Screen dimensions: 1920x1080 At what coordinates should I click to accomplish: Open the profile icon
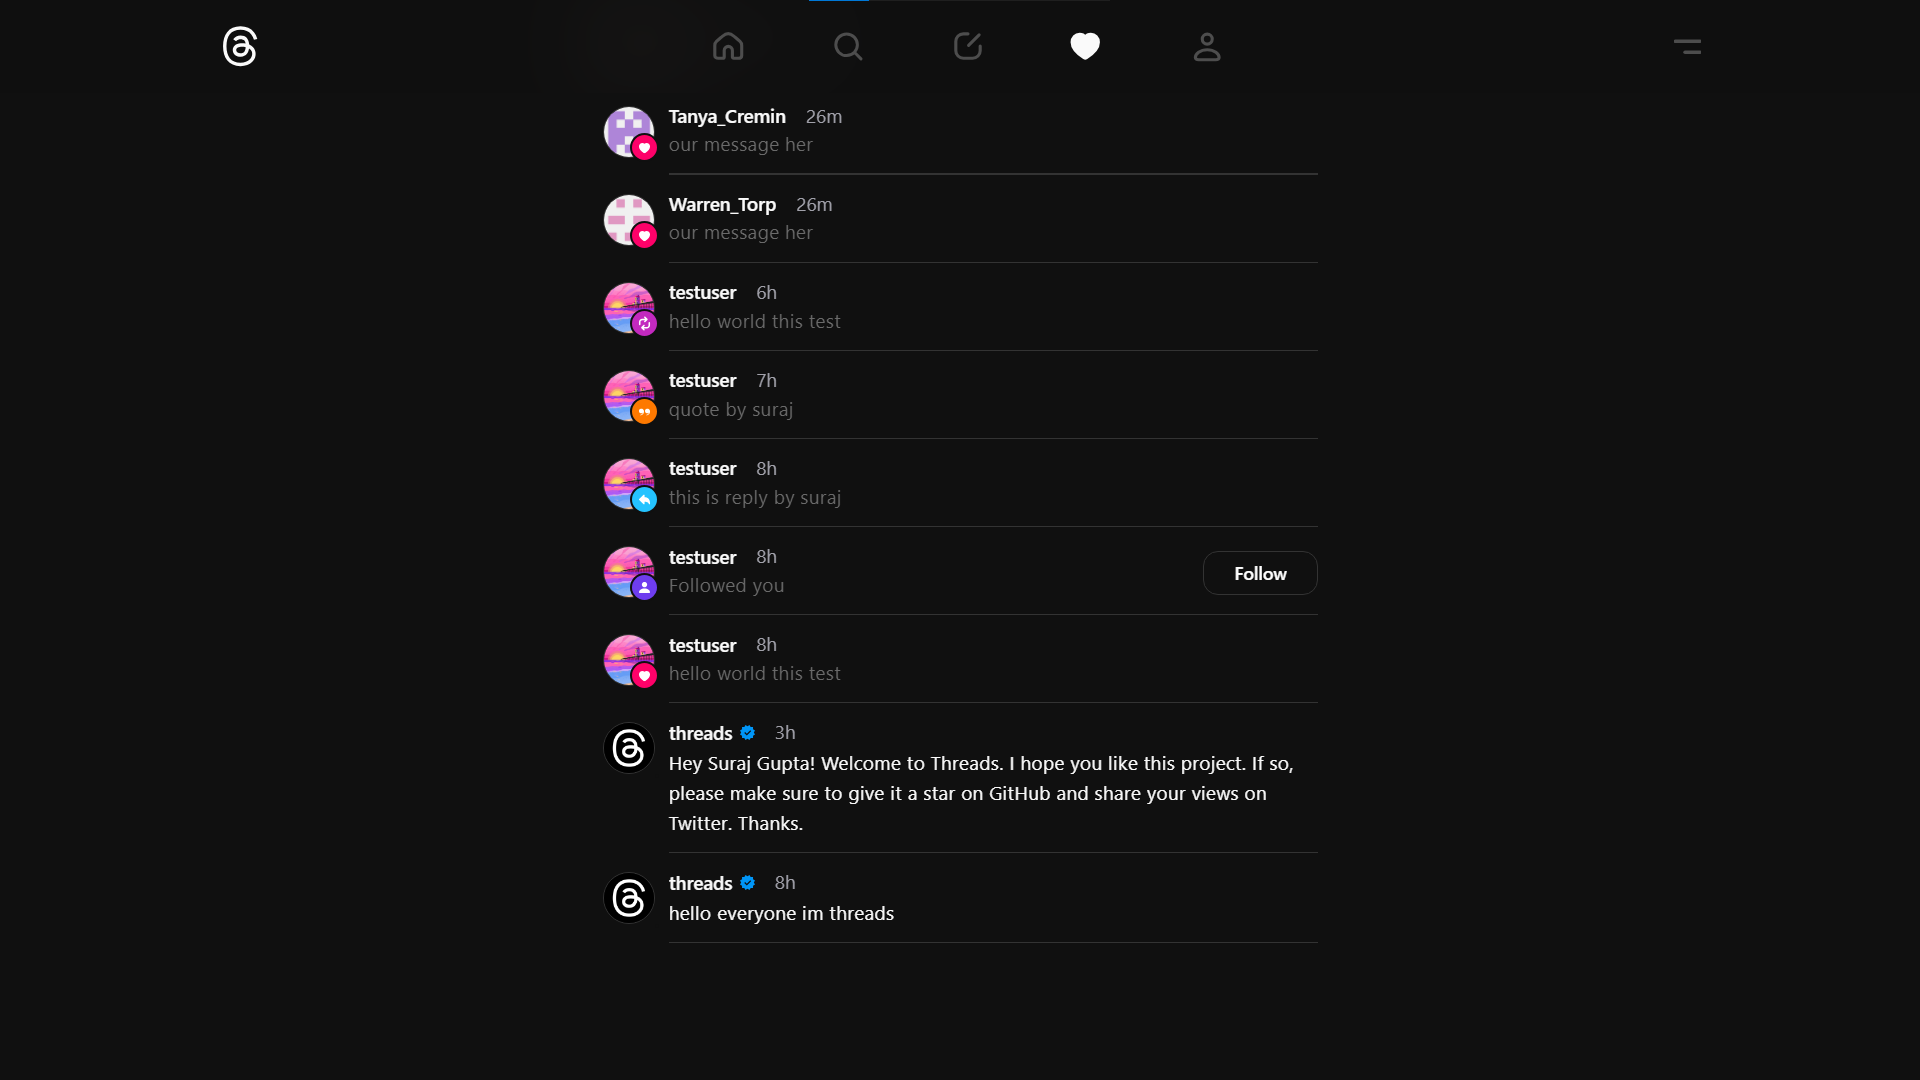click(1204, 46)
